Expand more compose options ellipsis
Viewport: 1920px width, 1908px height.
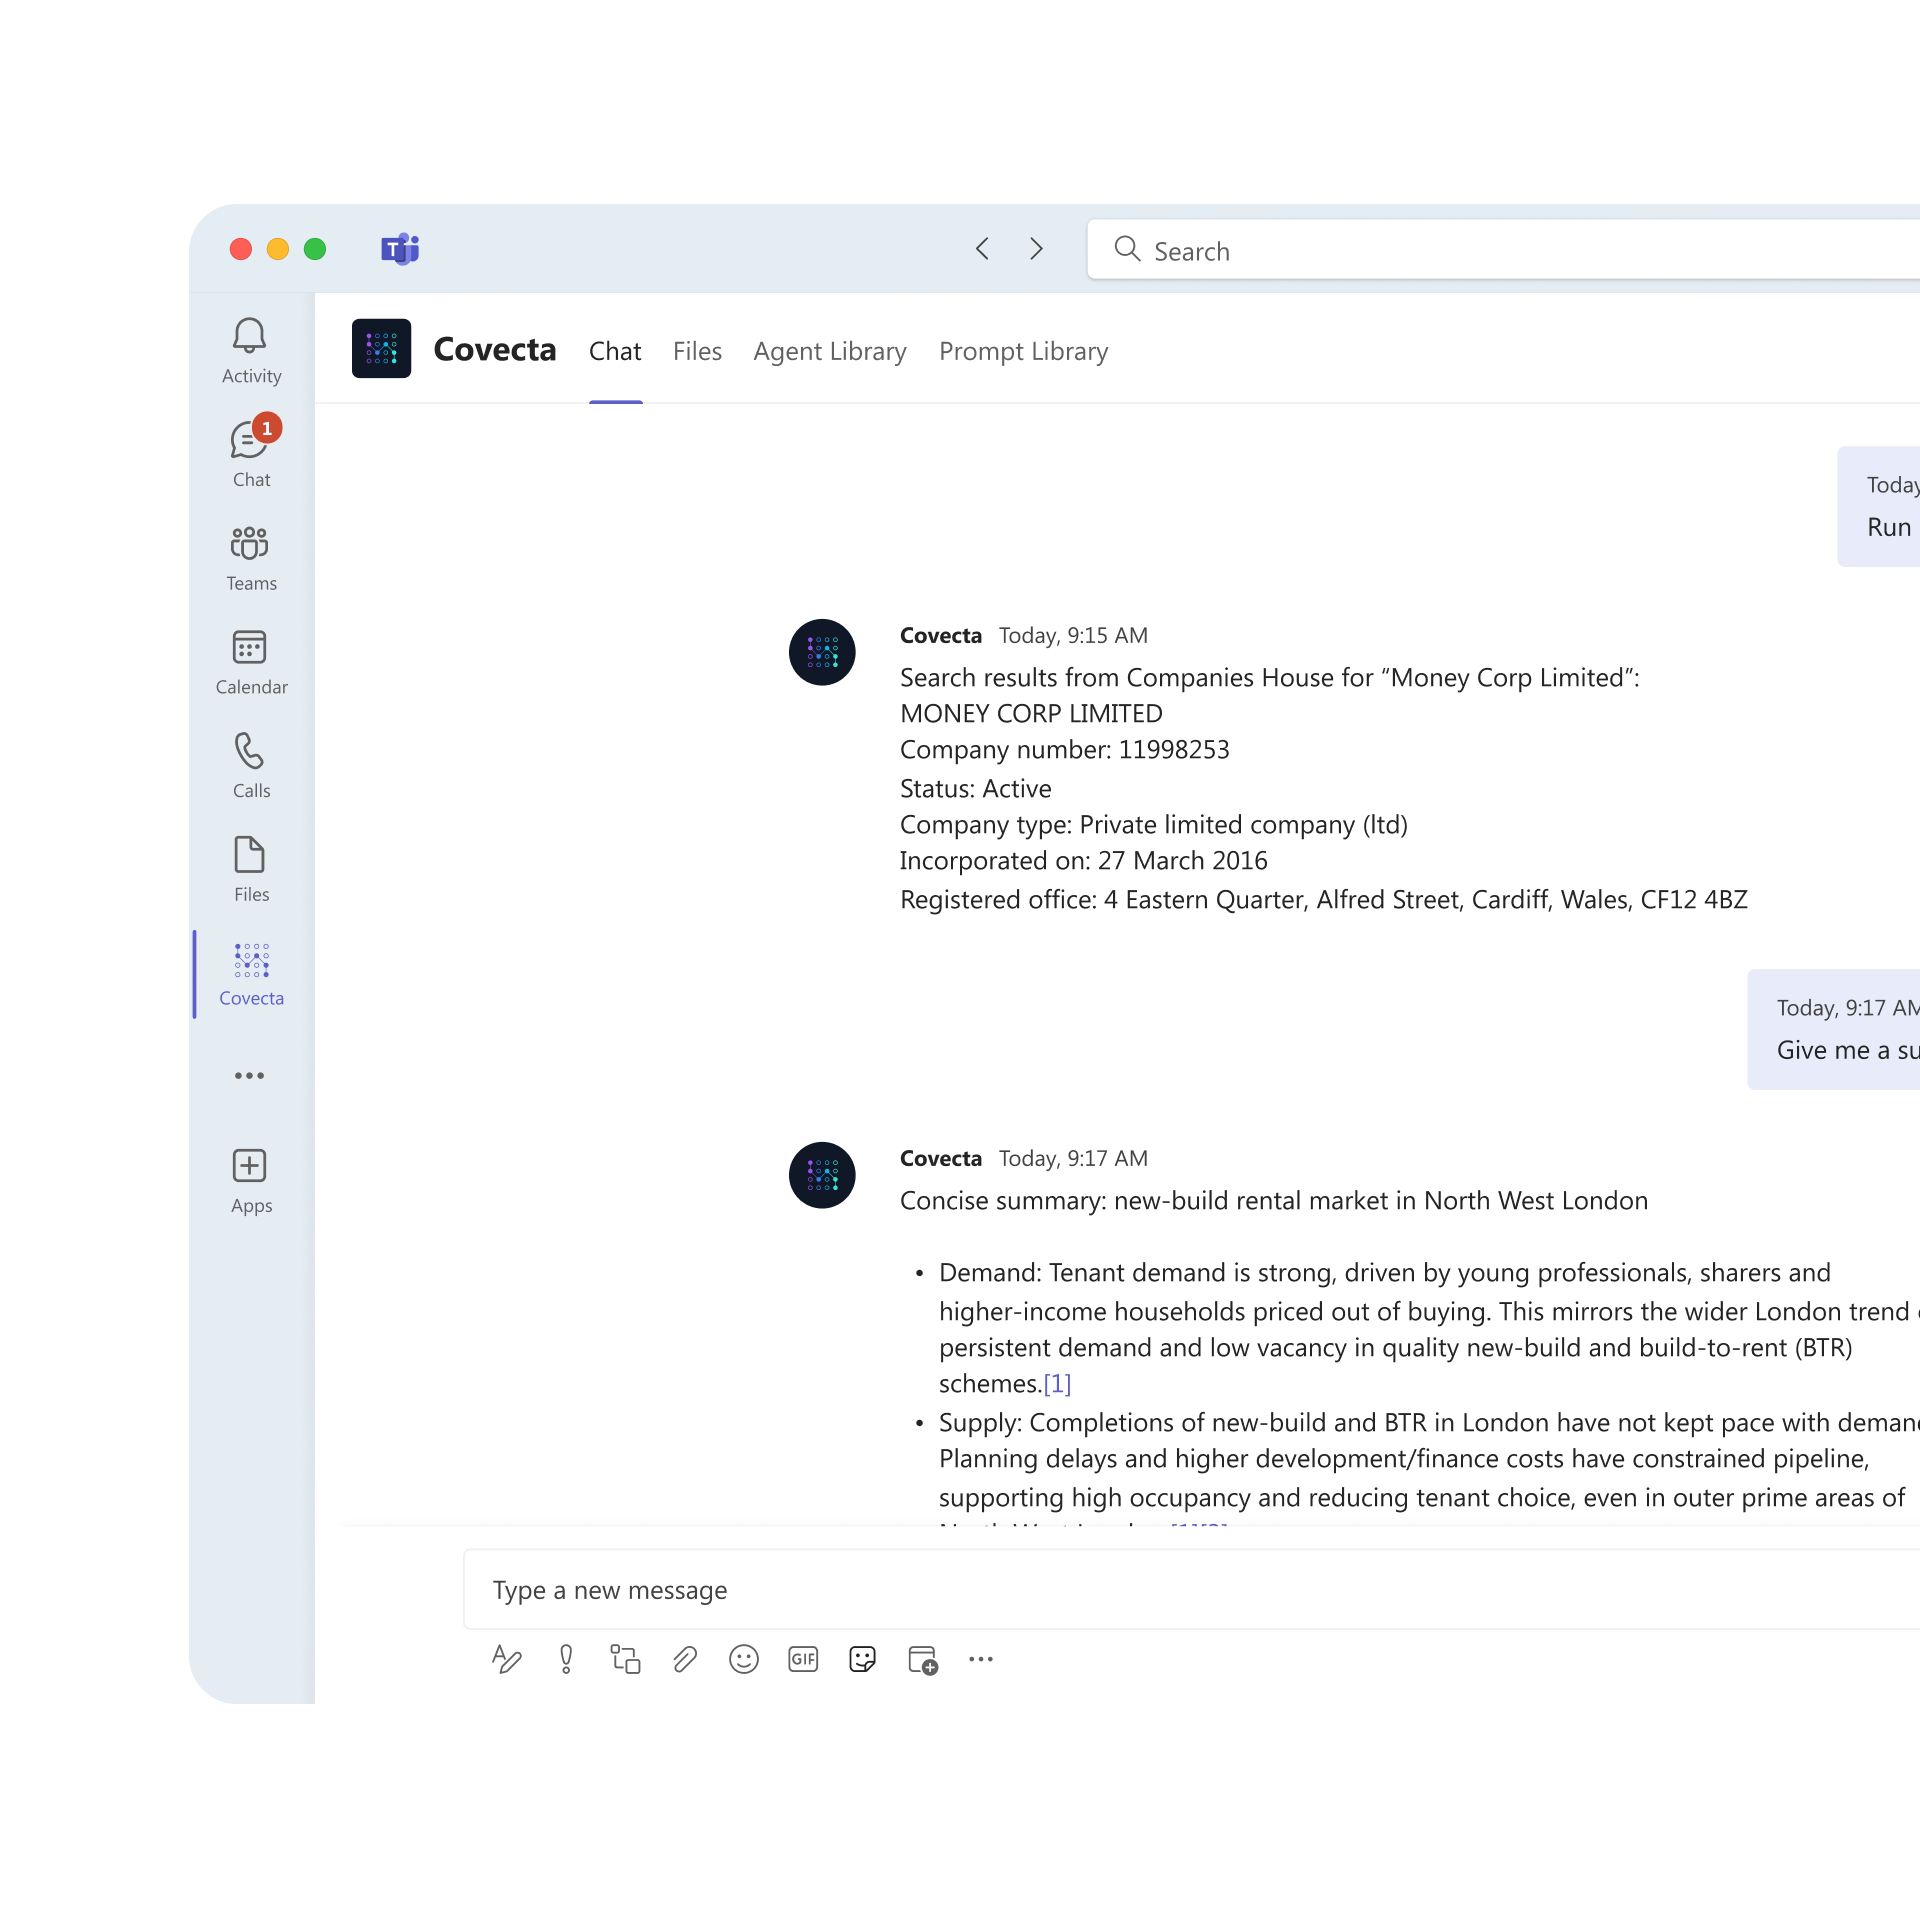point(981,1659)
